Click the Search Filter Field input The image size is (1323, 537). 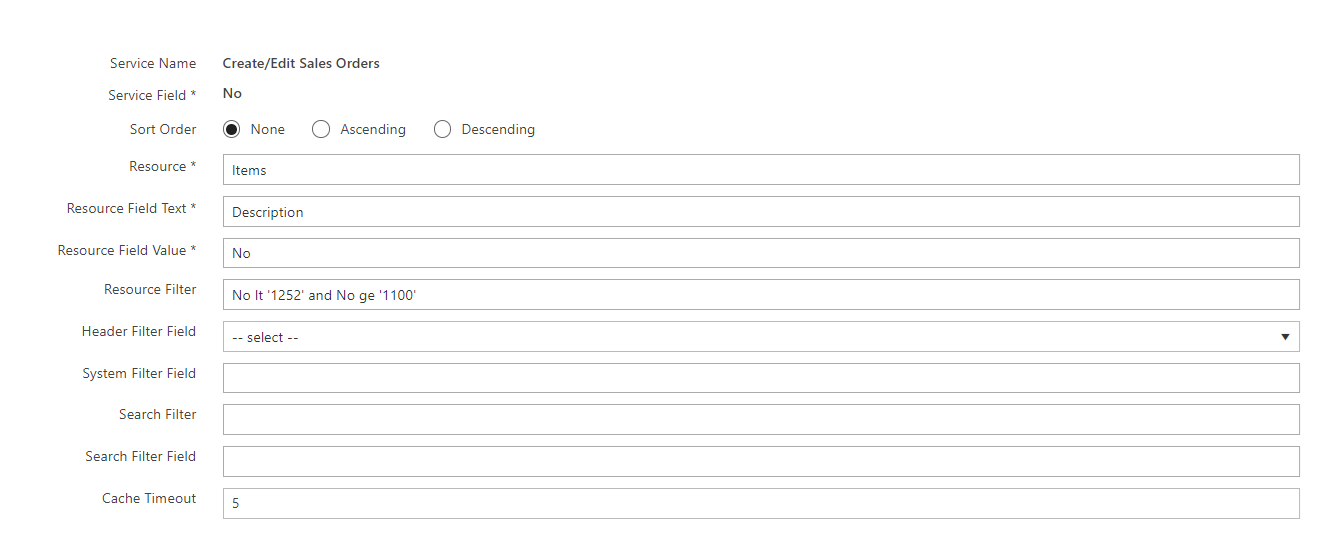(x=761, y=462)
